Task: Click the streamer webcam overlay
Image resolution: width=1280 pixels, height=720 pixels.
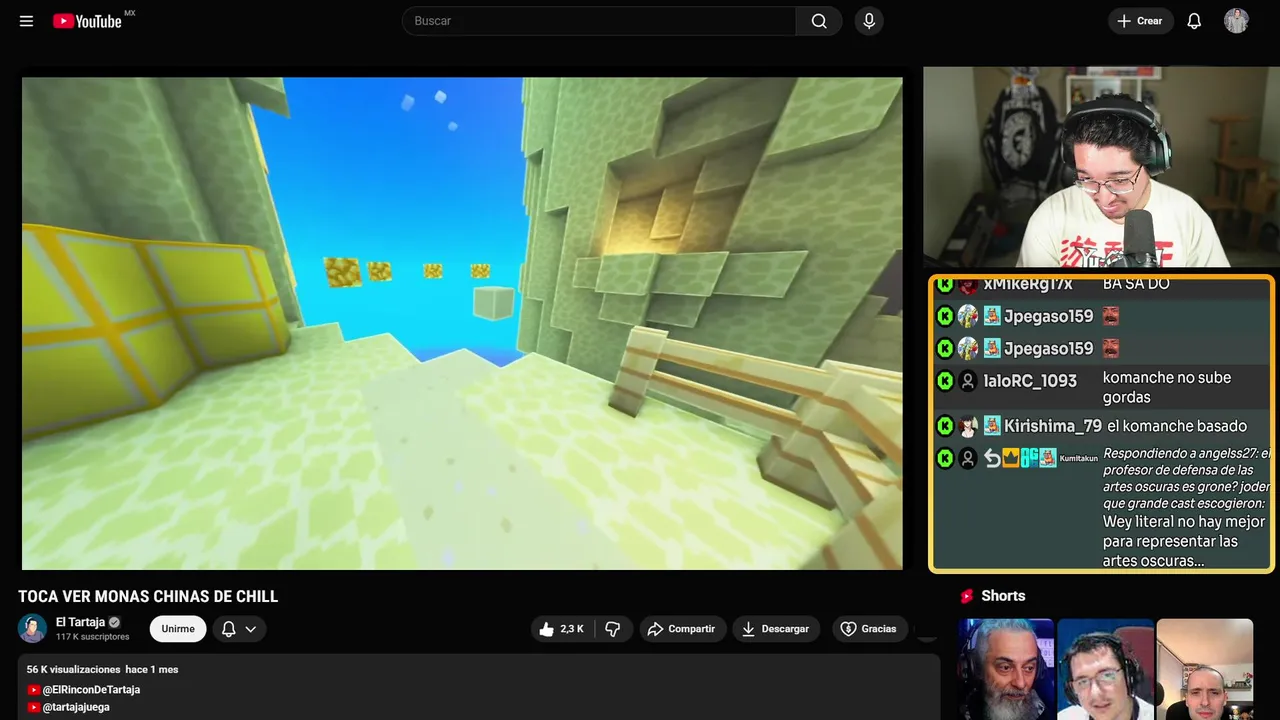Action: click(x=1101, y=167)
